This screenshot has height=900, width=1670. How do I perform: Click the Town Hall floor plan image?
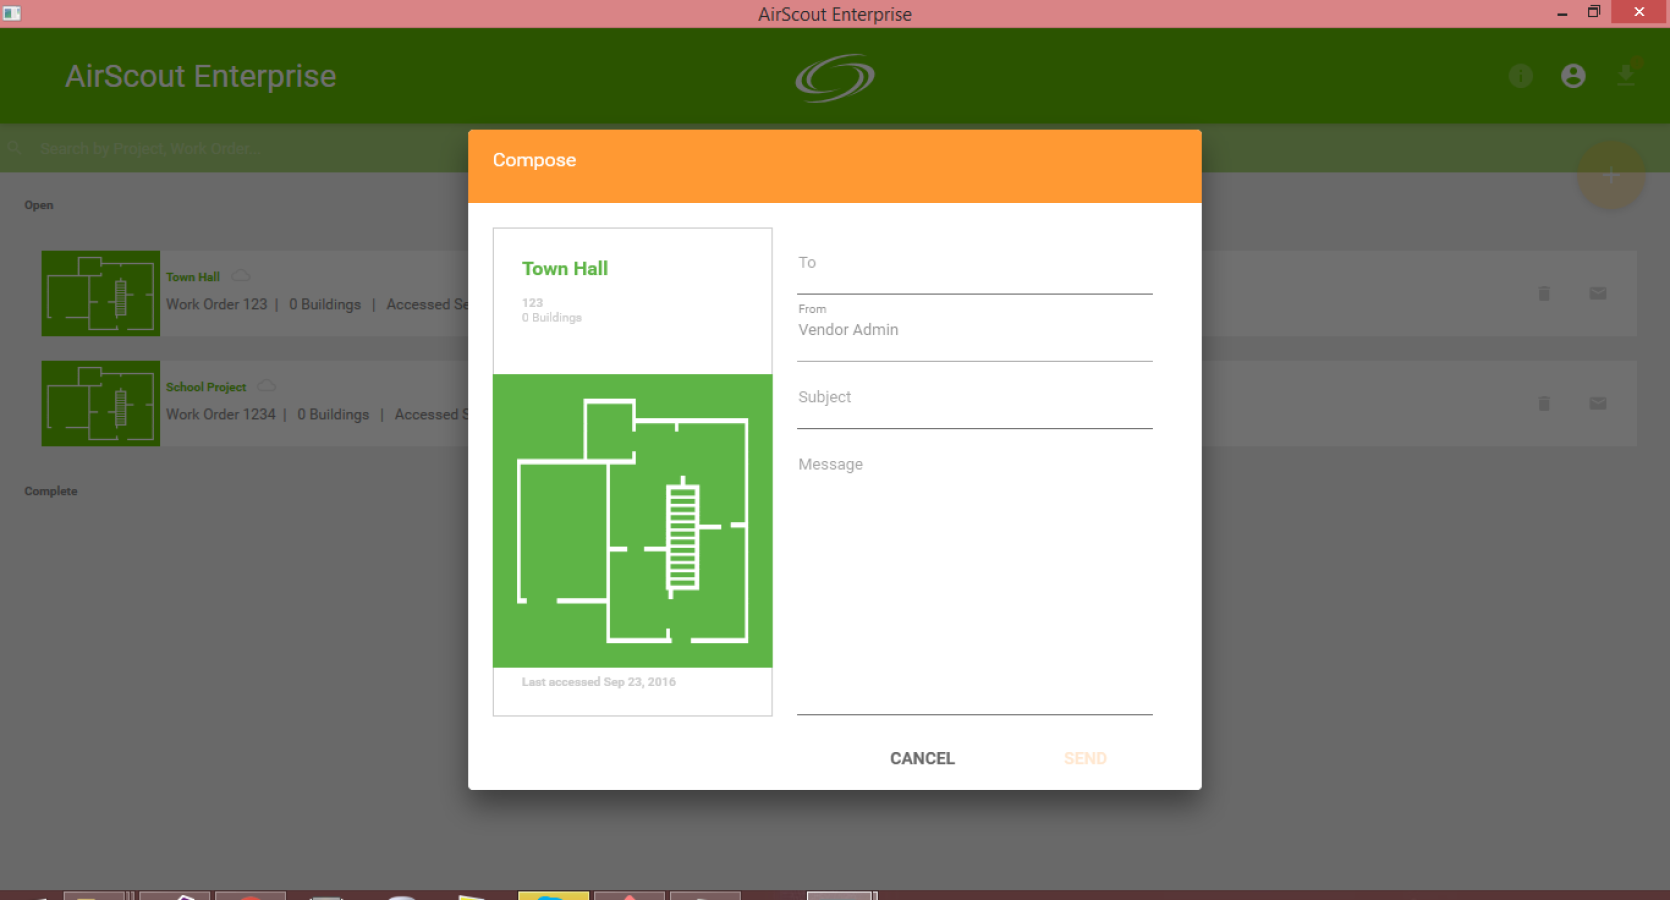pos(633,521)
